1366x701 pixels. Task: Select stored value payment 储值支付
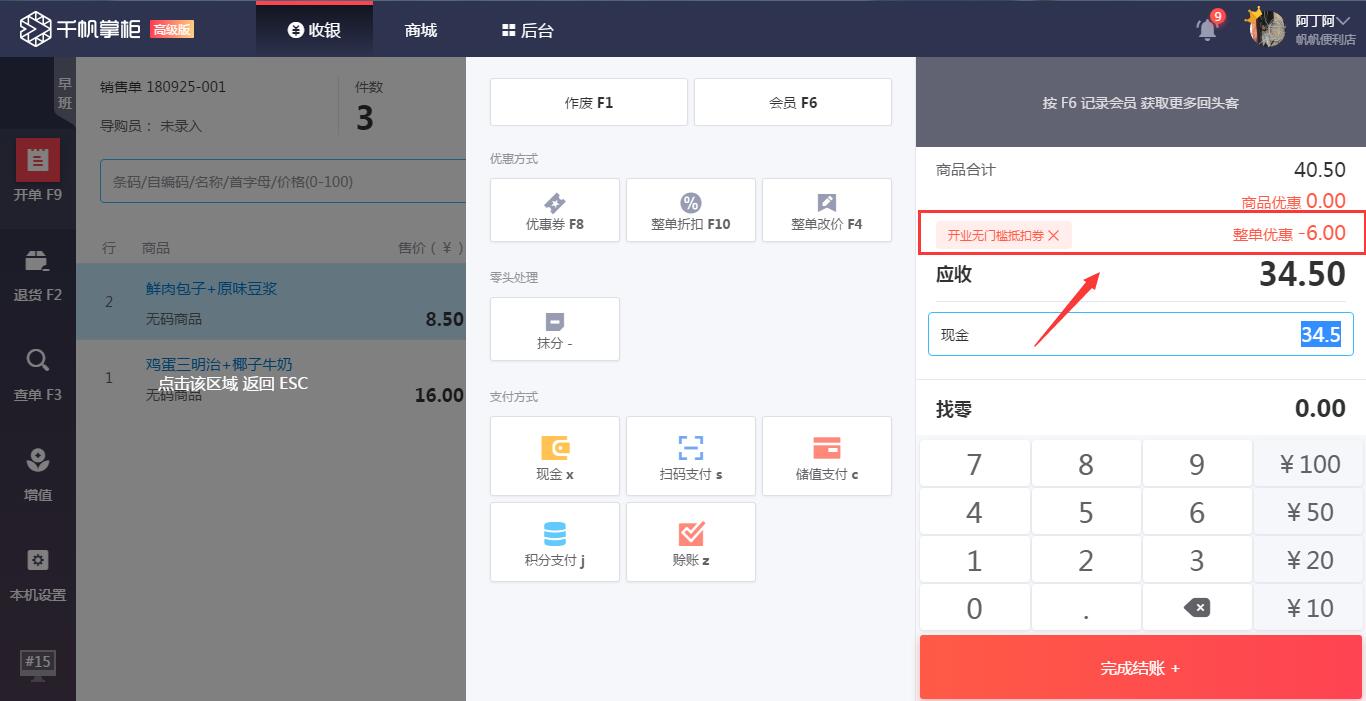click(826, 456)
